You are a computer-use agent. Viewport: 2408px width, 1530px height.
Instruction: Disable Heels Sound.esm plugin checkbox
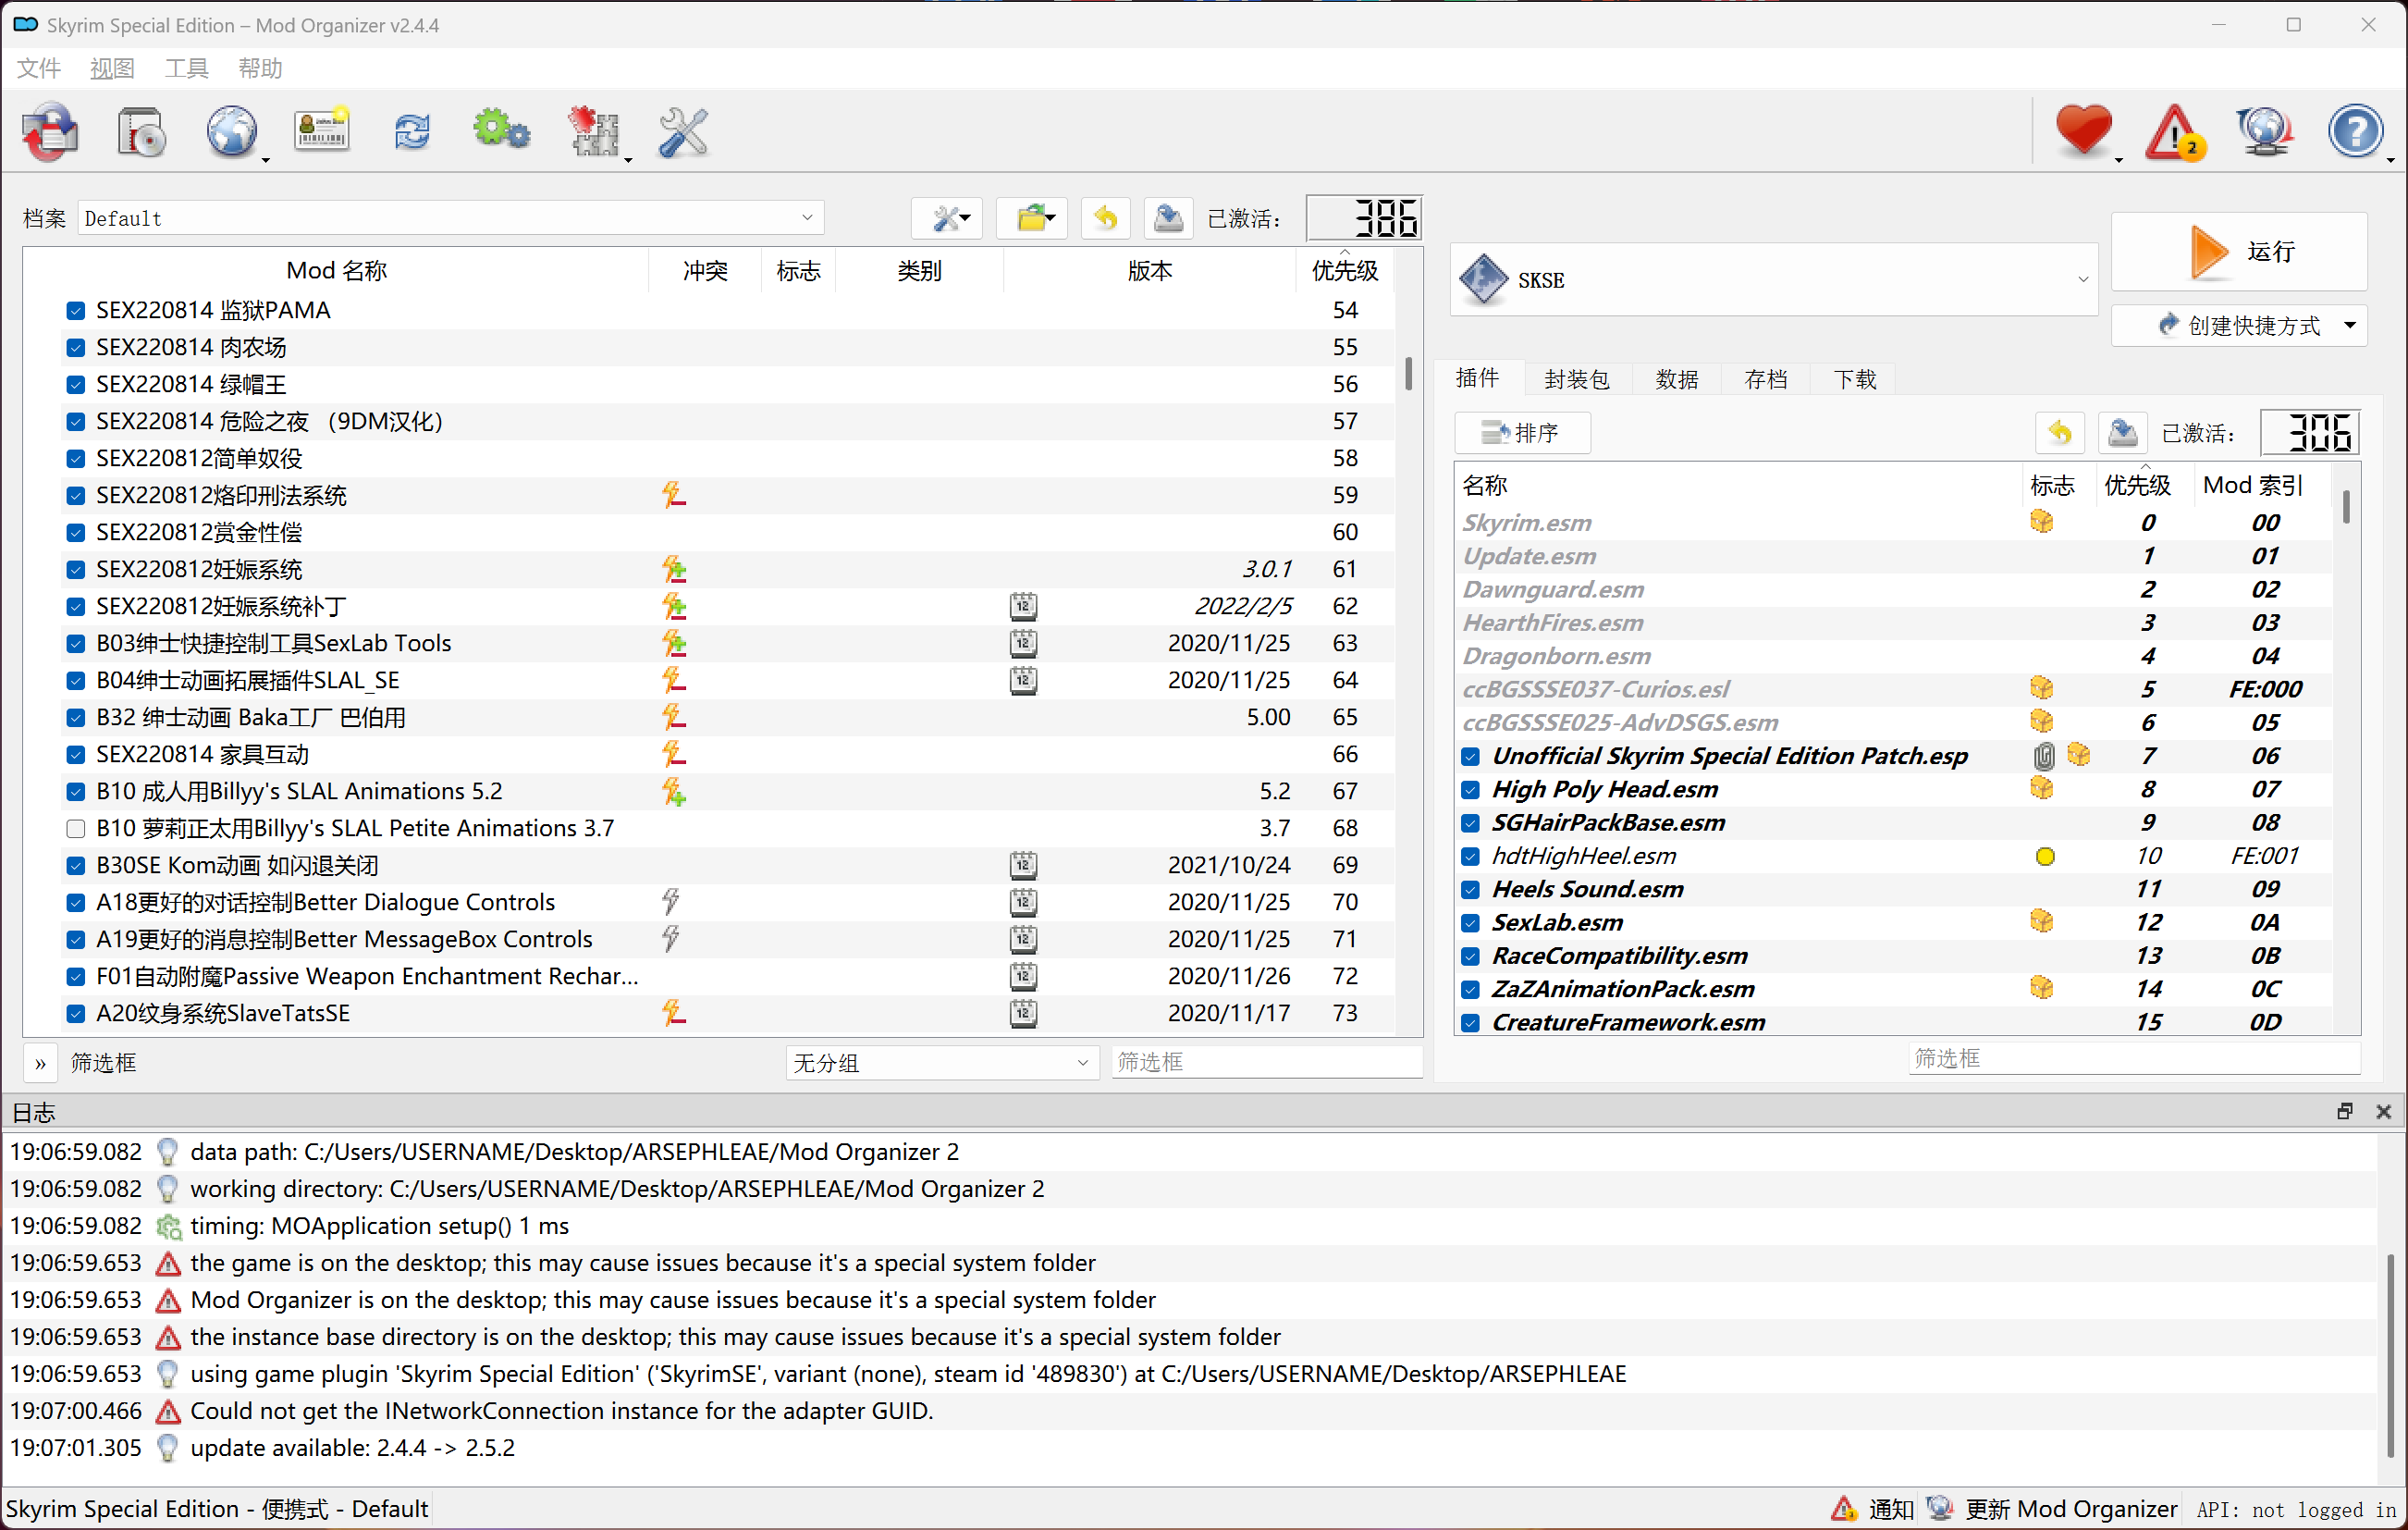tap(1470, 890)
